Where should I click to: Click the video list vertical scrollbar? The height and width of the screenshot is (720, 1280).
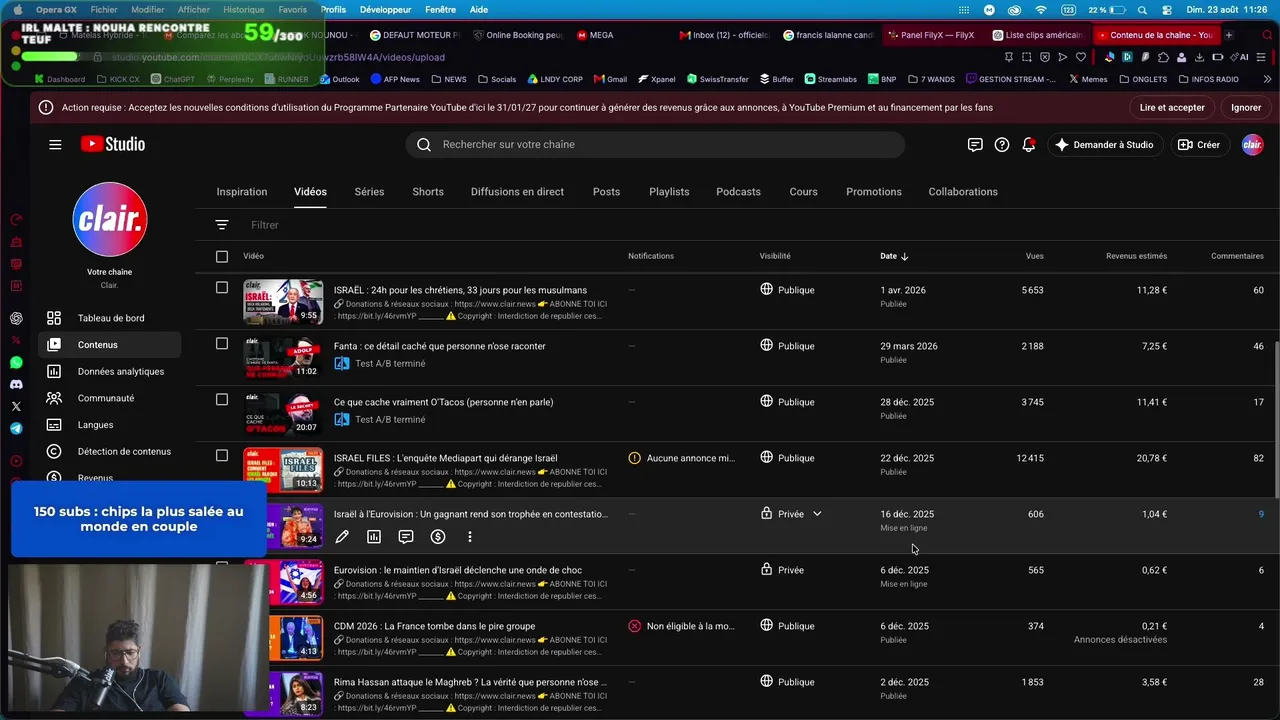[1276, 418]
